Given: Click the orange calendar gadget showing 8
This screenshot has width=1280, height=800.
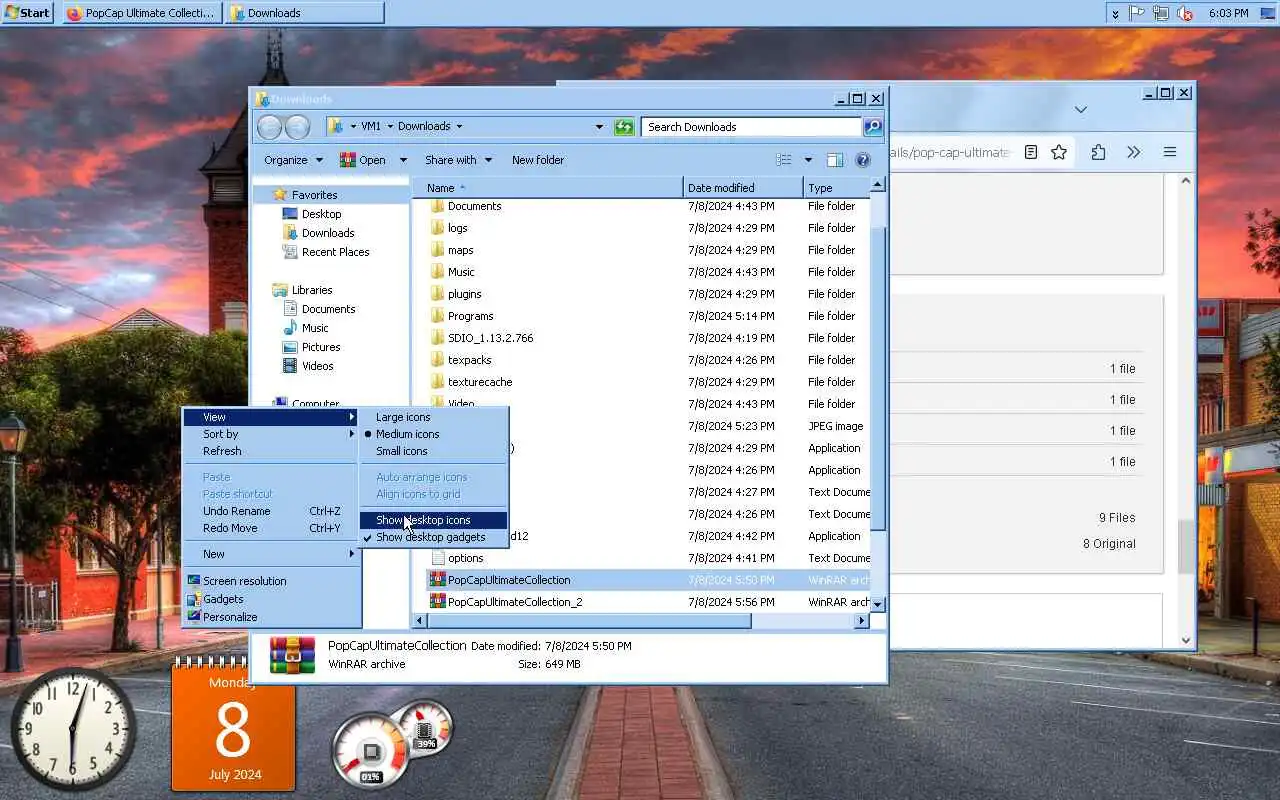Looking at the screenshot, I should (x=233, y=728).
